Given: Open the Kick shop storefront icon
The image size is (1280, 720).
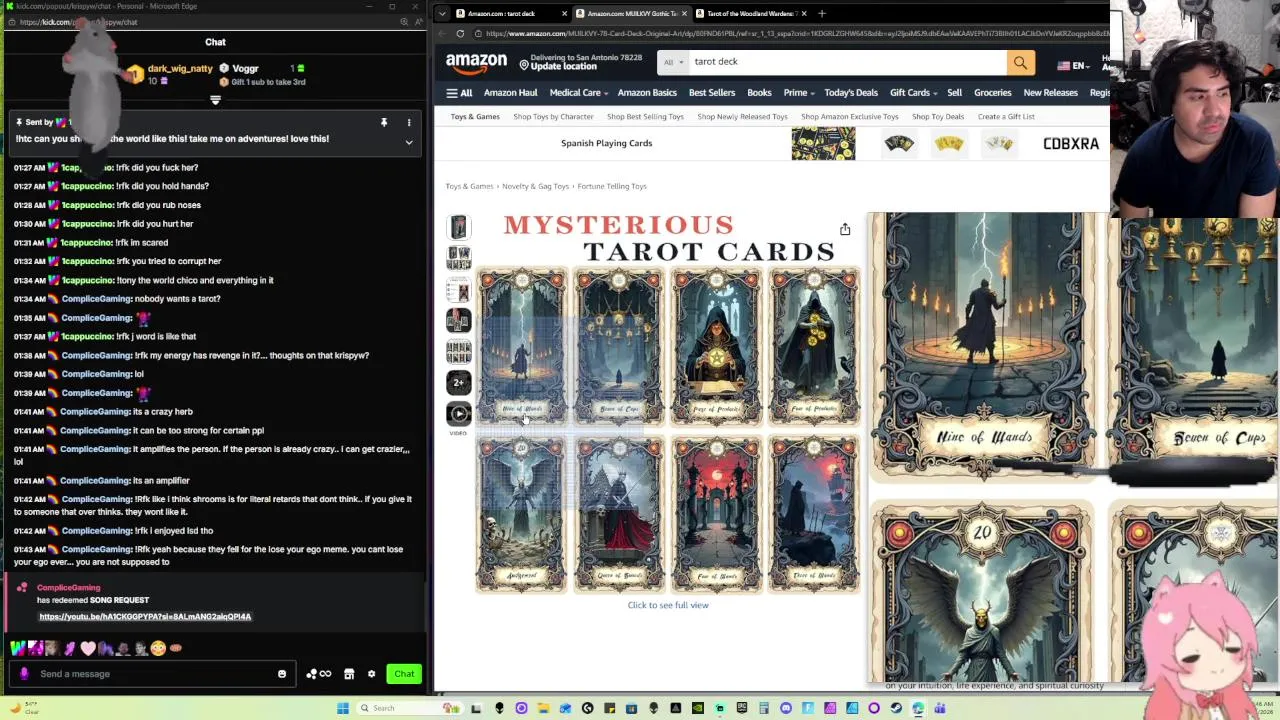Looking at the screenshot, I should [x=349, y=674].
